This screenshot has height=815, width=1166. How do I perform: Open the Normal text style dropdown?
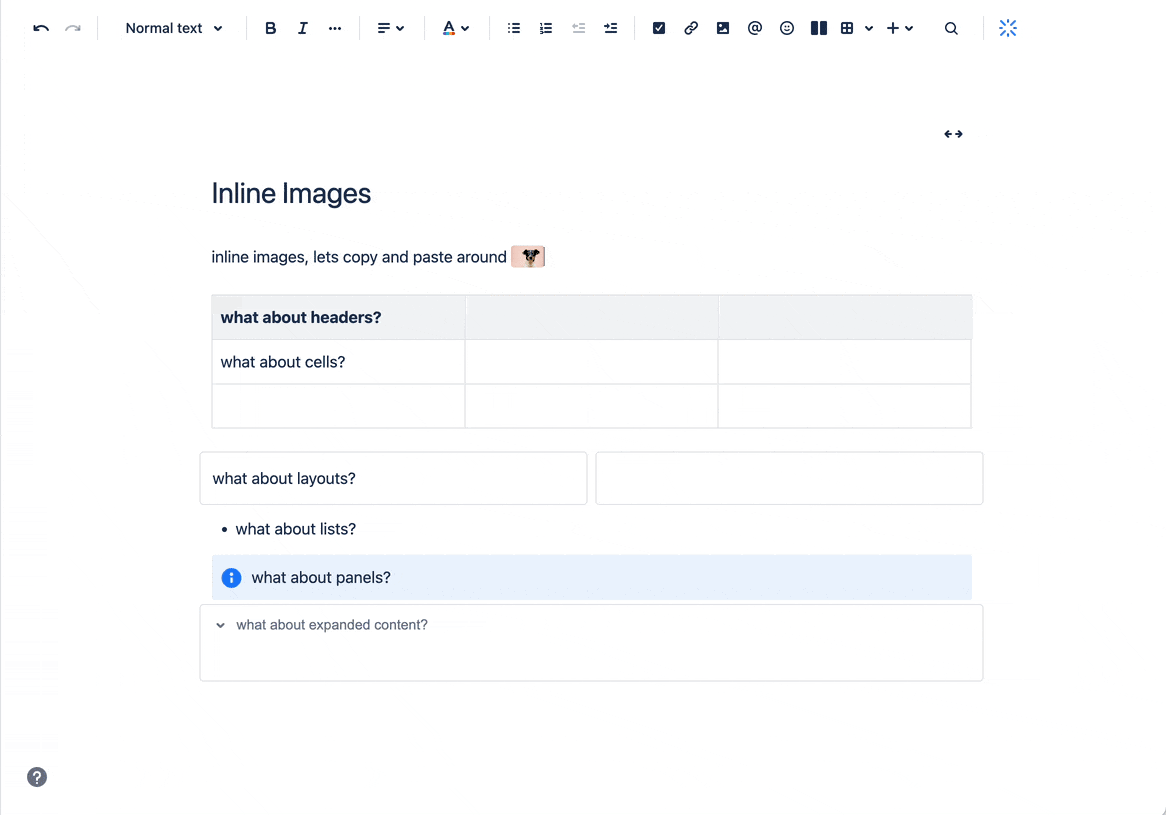point(174,28)
